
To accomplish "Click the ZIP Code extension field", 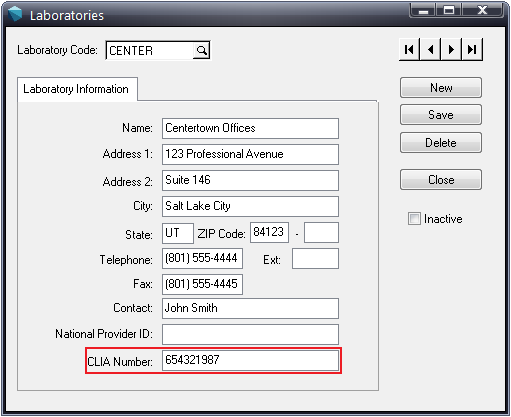I will pyautogui.click(x=321, y=233).
